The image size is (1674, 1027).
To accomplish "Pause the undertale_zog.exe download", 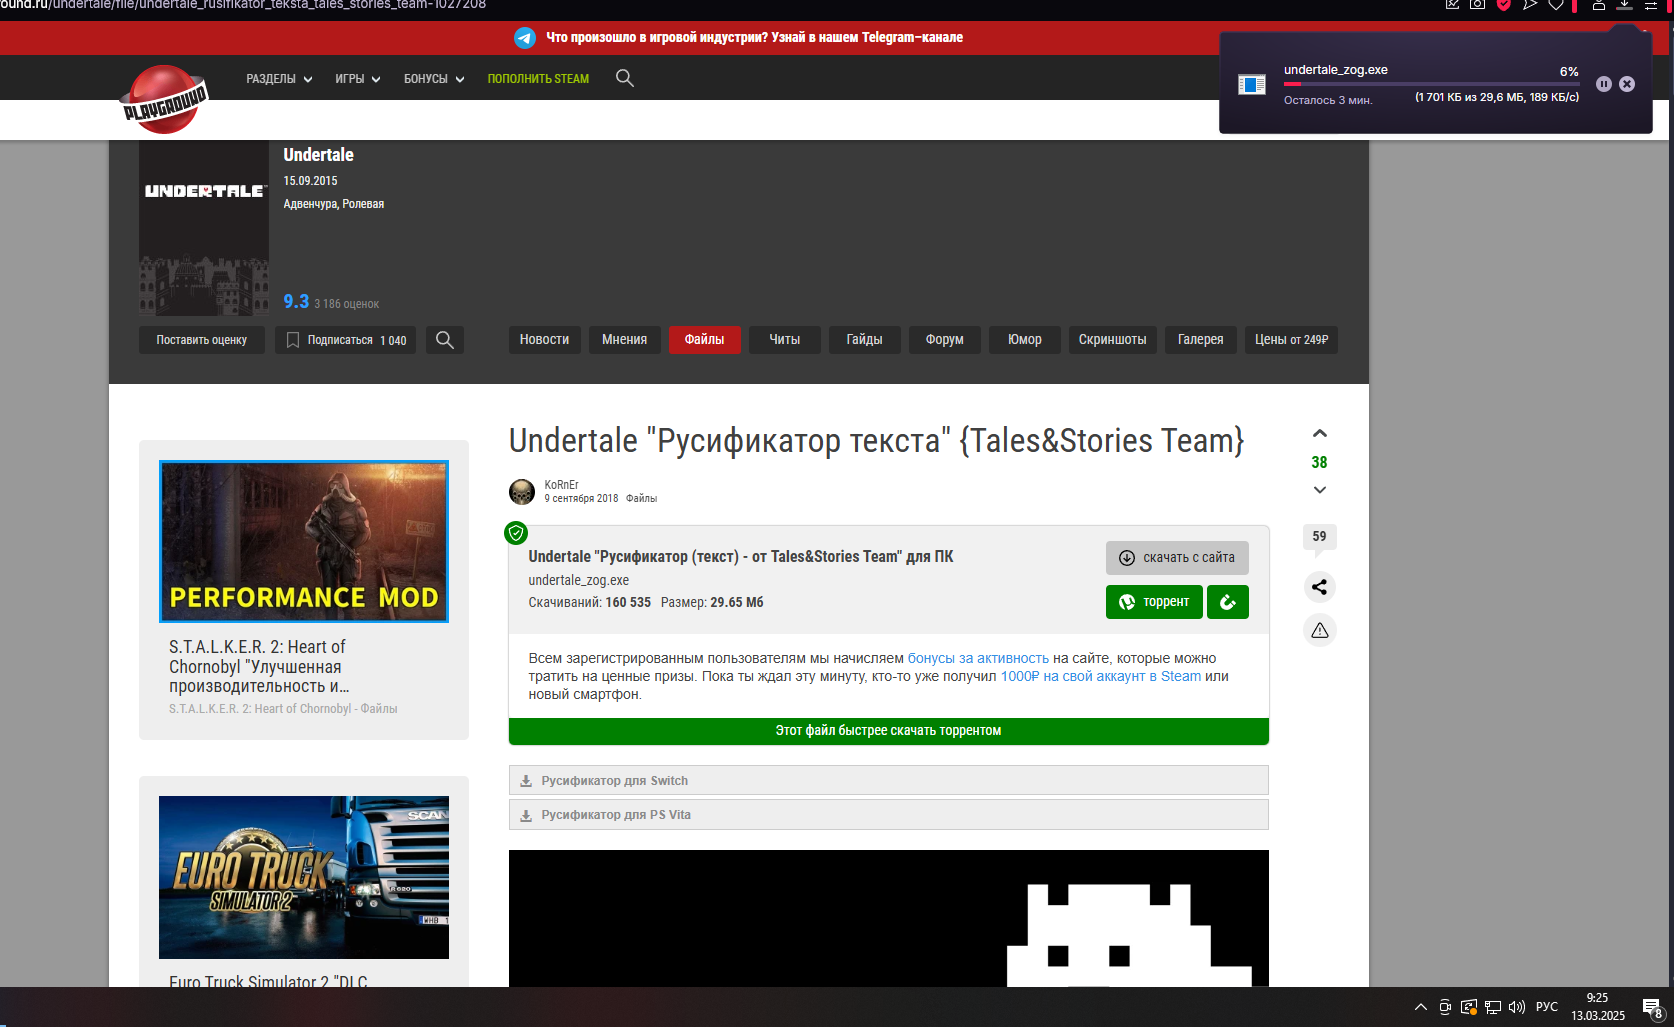I will [1604, 84].
